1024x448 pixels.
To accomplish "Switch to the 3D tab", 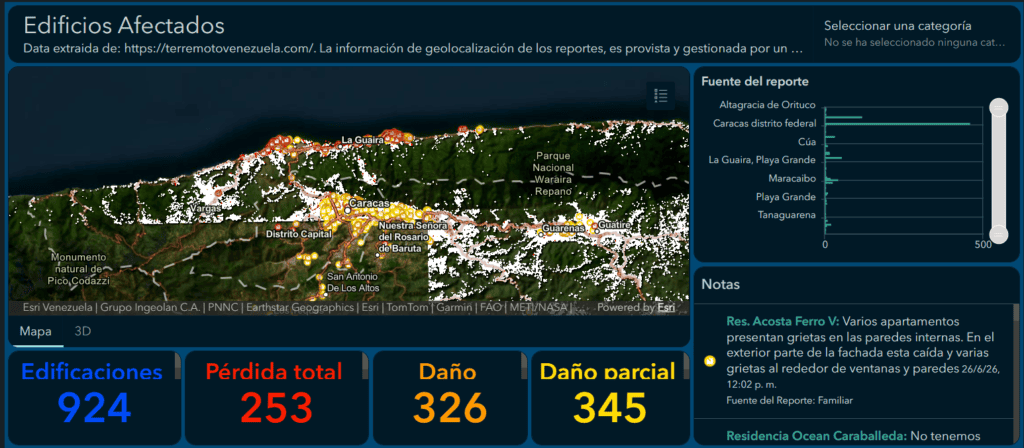I will click(x=82, y=331).
